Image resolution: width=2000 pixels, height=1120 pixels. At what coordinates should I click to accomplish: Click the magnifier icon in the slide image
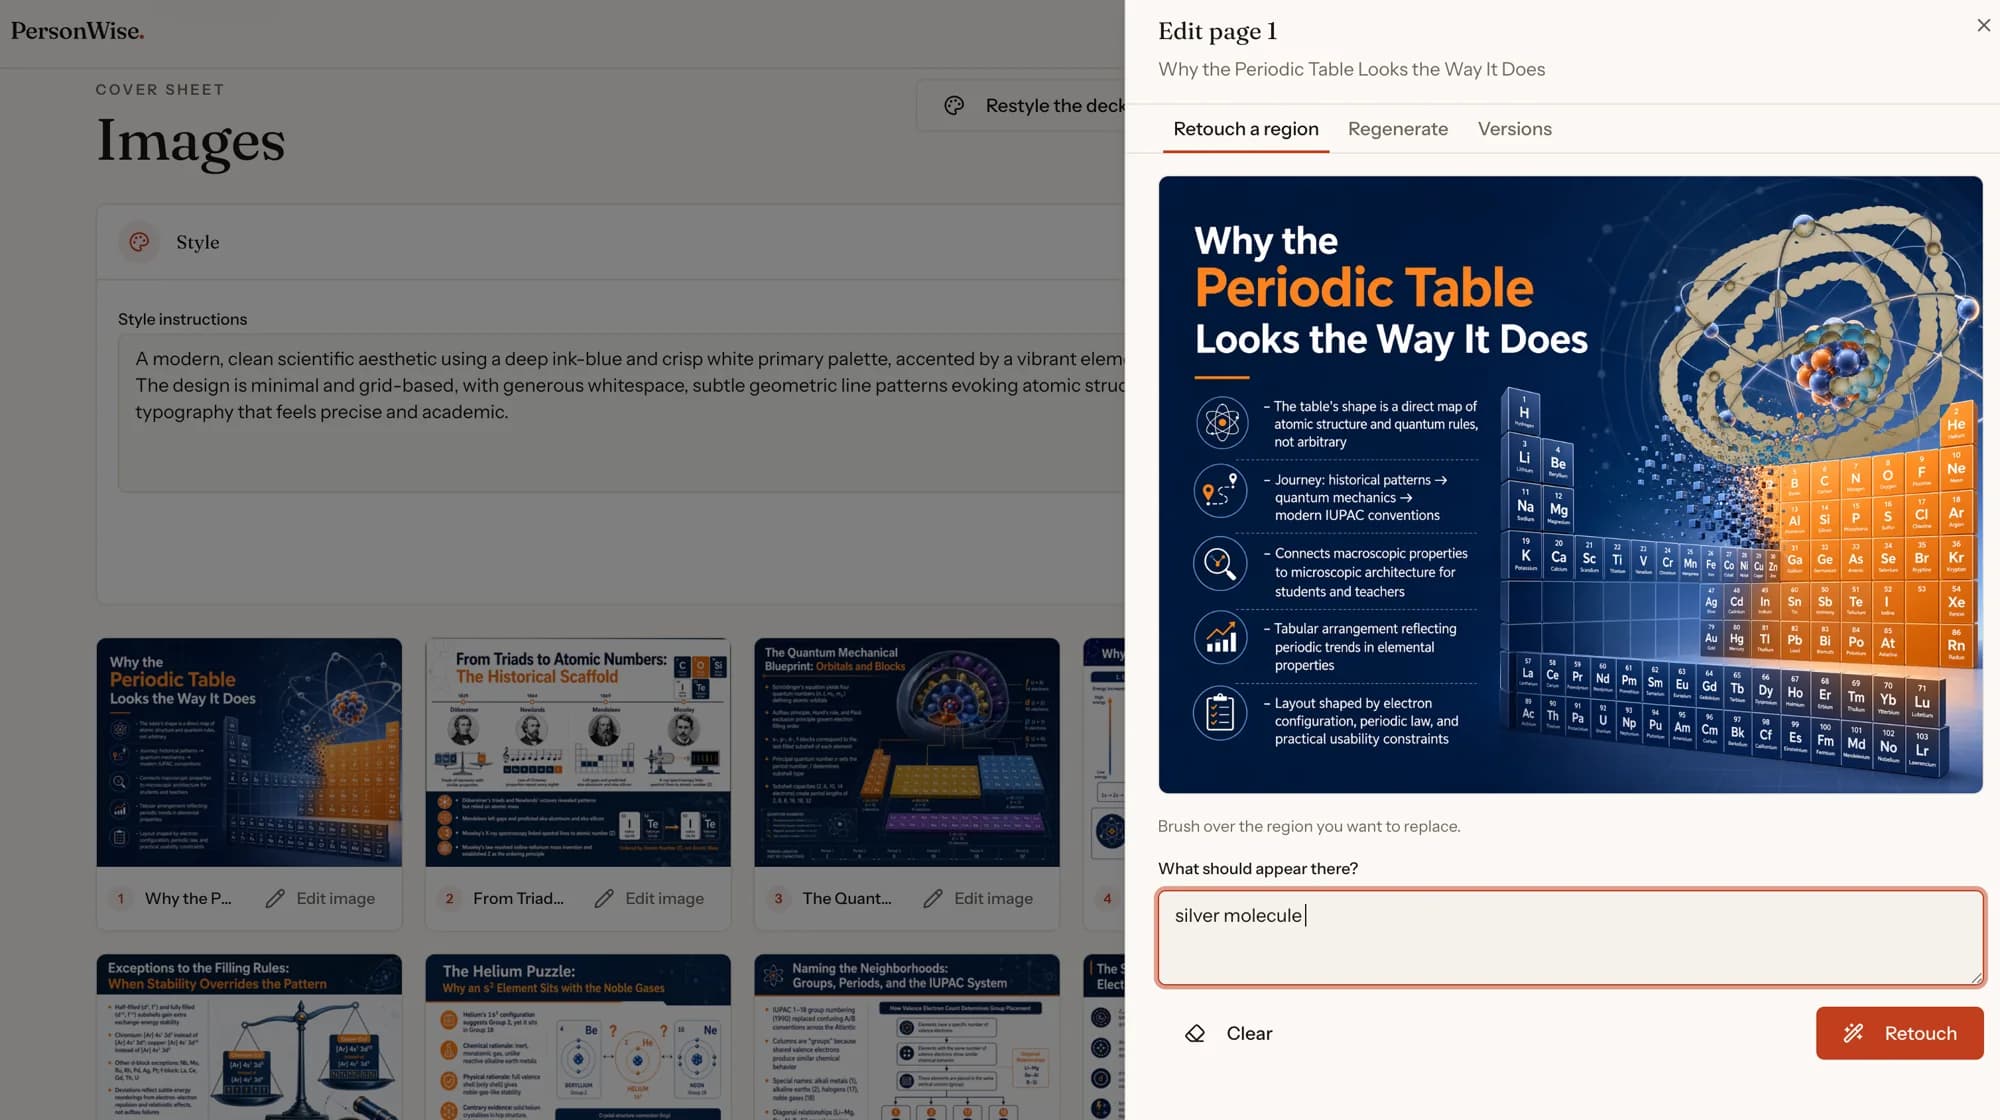[x=1220, y=563]
